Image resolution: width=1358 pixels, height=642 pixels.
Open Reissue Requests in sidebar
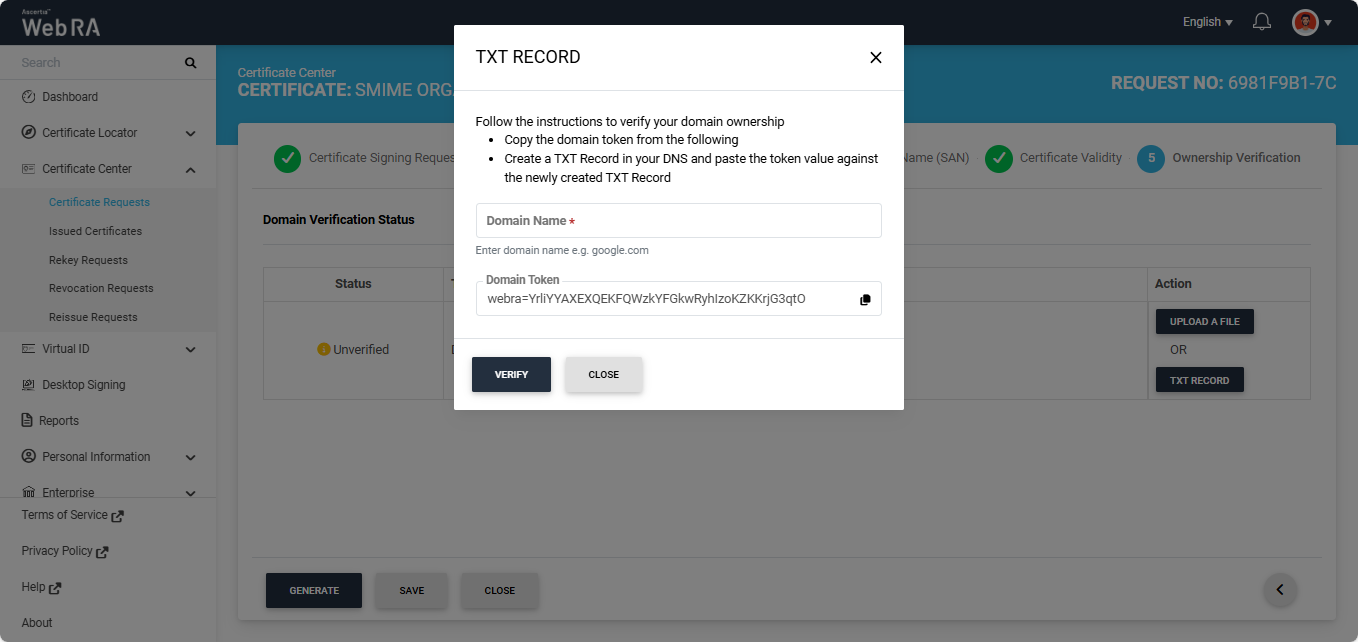(93, 317)
